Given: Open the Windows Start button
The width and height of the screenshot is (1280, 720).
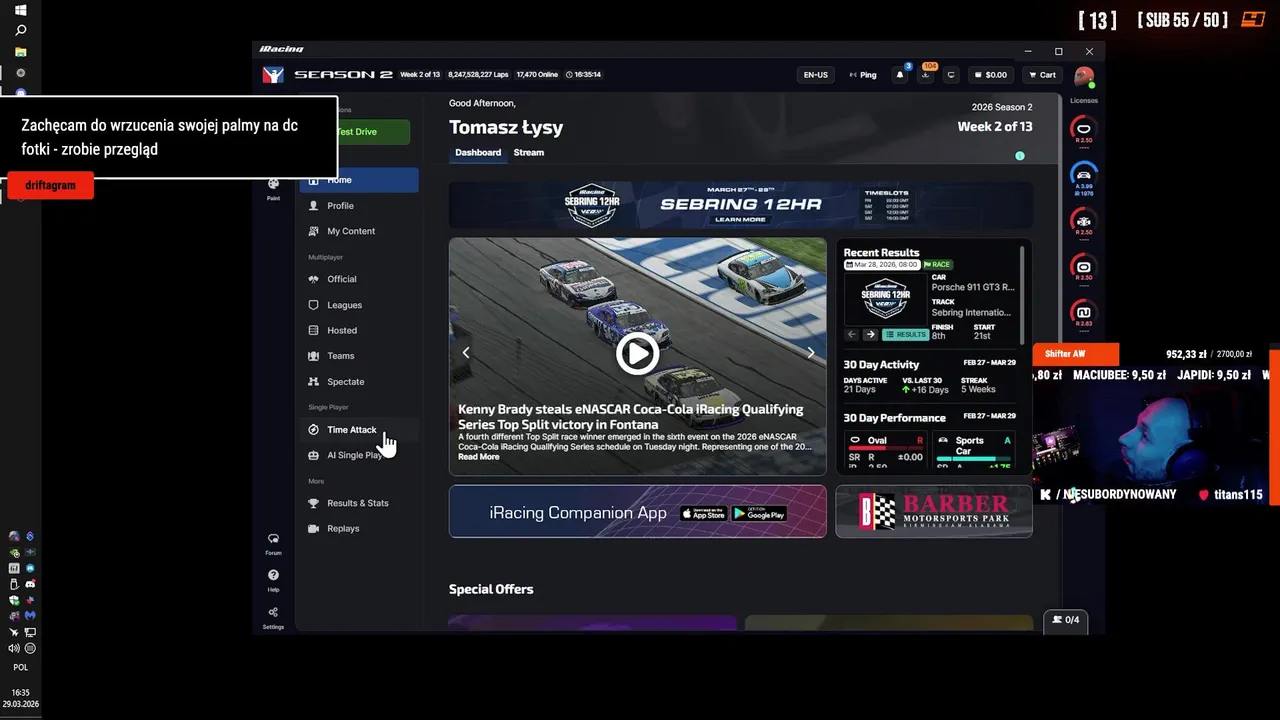Looking at the screenshot, I should tap(20, 11).
